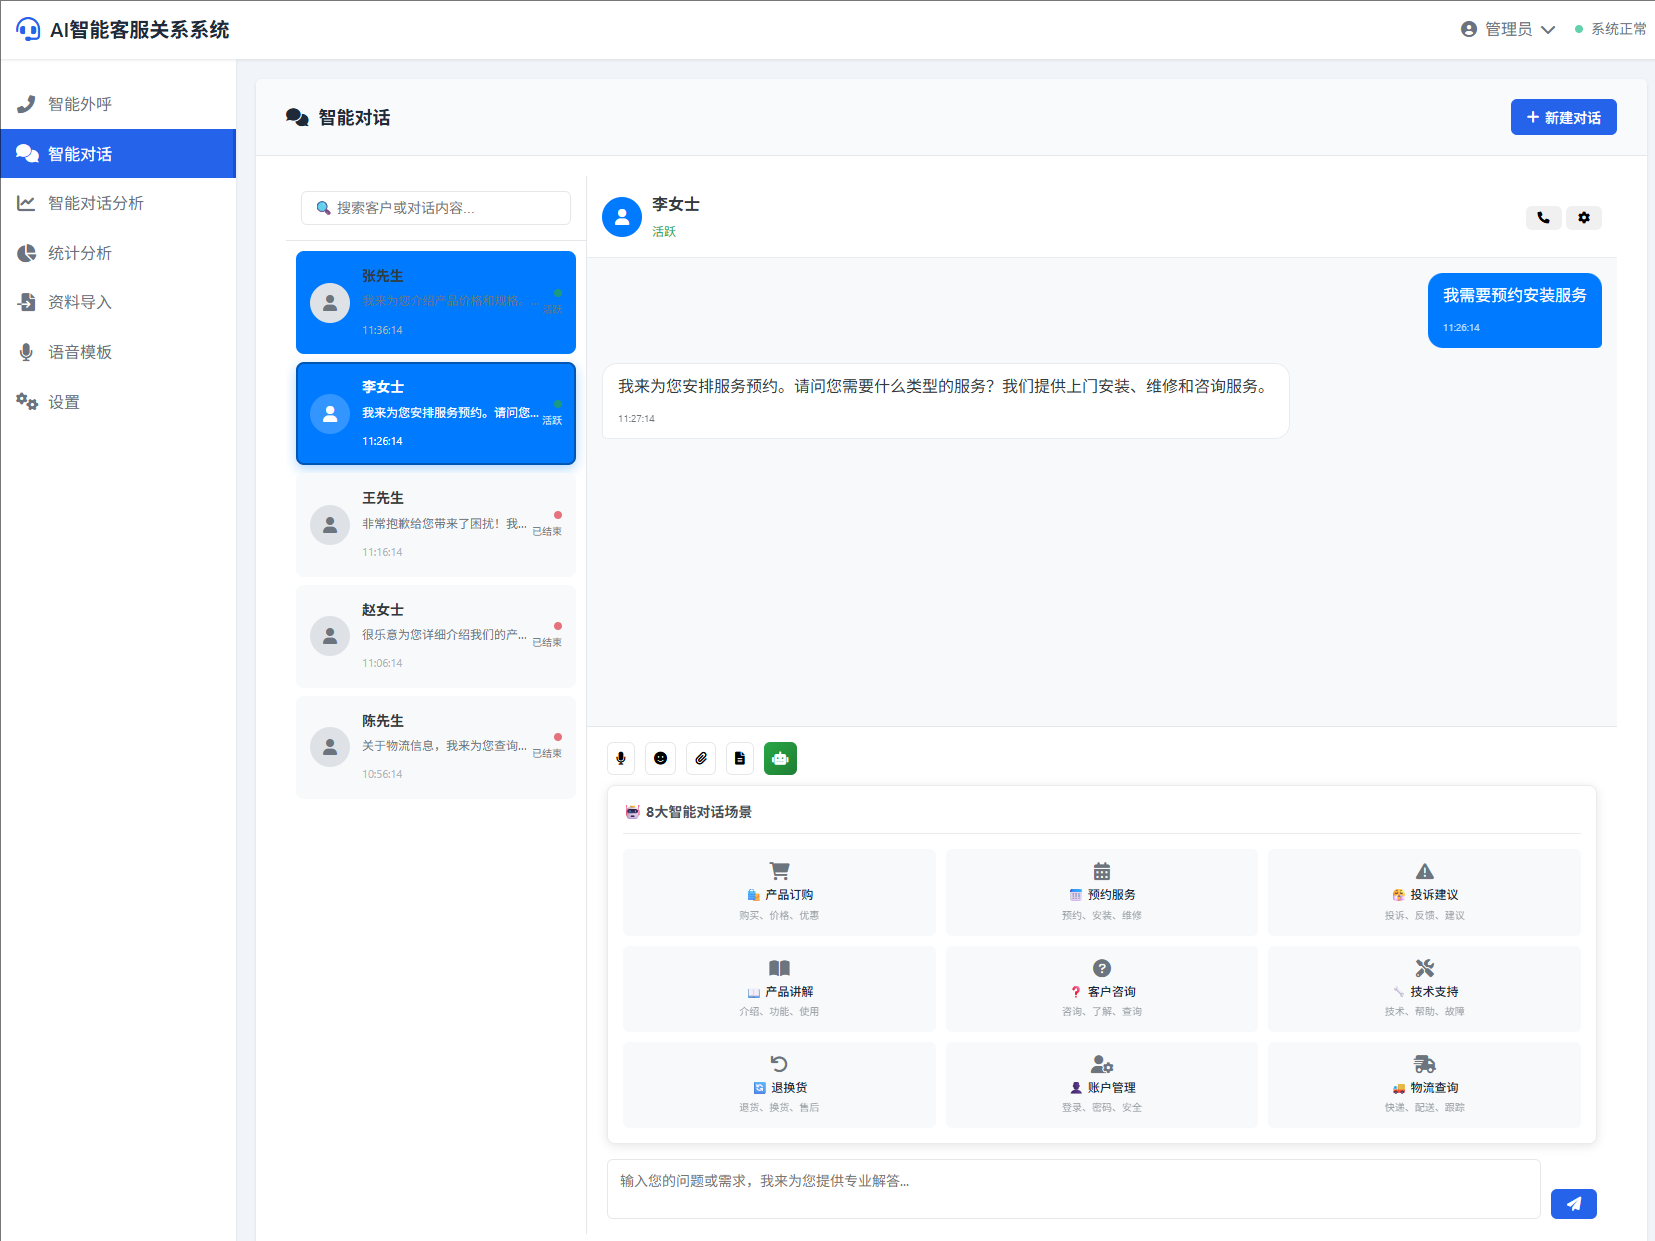
Task: Click the gears icon beside 设置
Action: (27, 402)
